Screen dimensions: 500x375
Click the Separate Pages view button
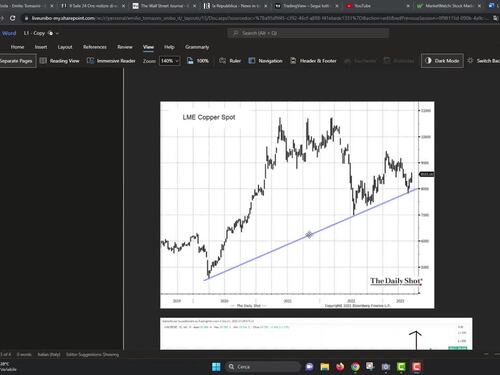[x=17, y=61]
